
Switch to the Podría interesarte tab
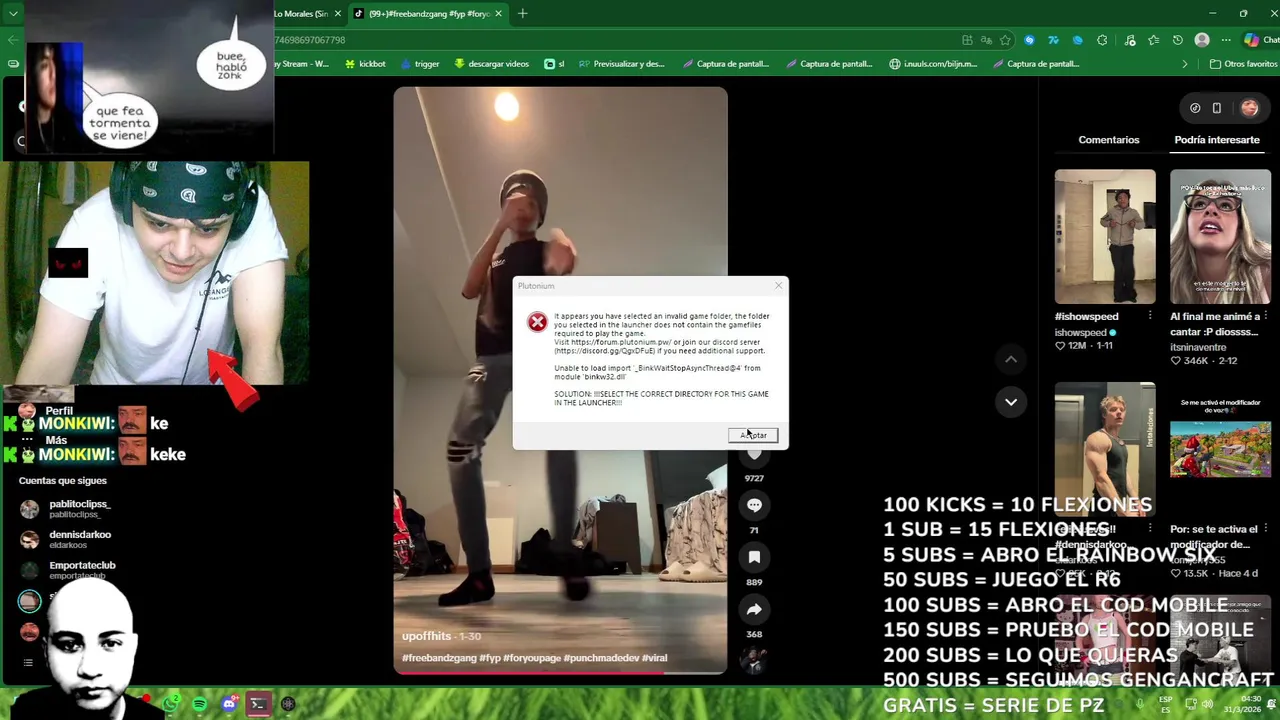click(x=1217, y=140)
